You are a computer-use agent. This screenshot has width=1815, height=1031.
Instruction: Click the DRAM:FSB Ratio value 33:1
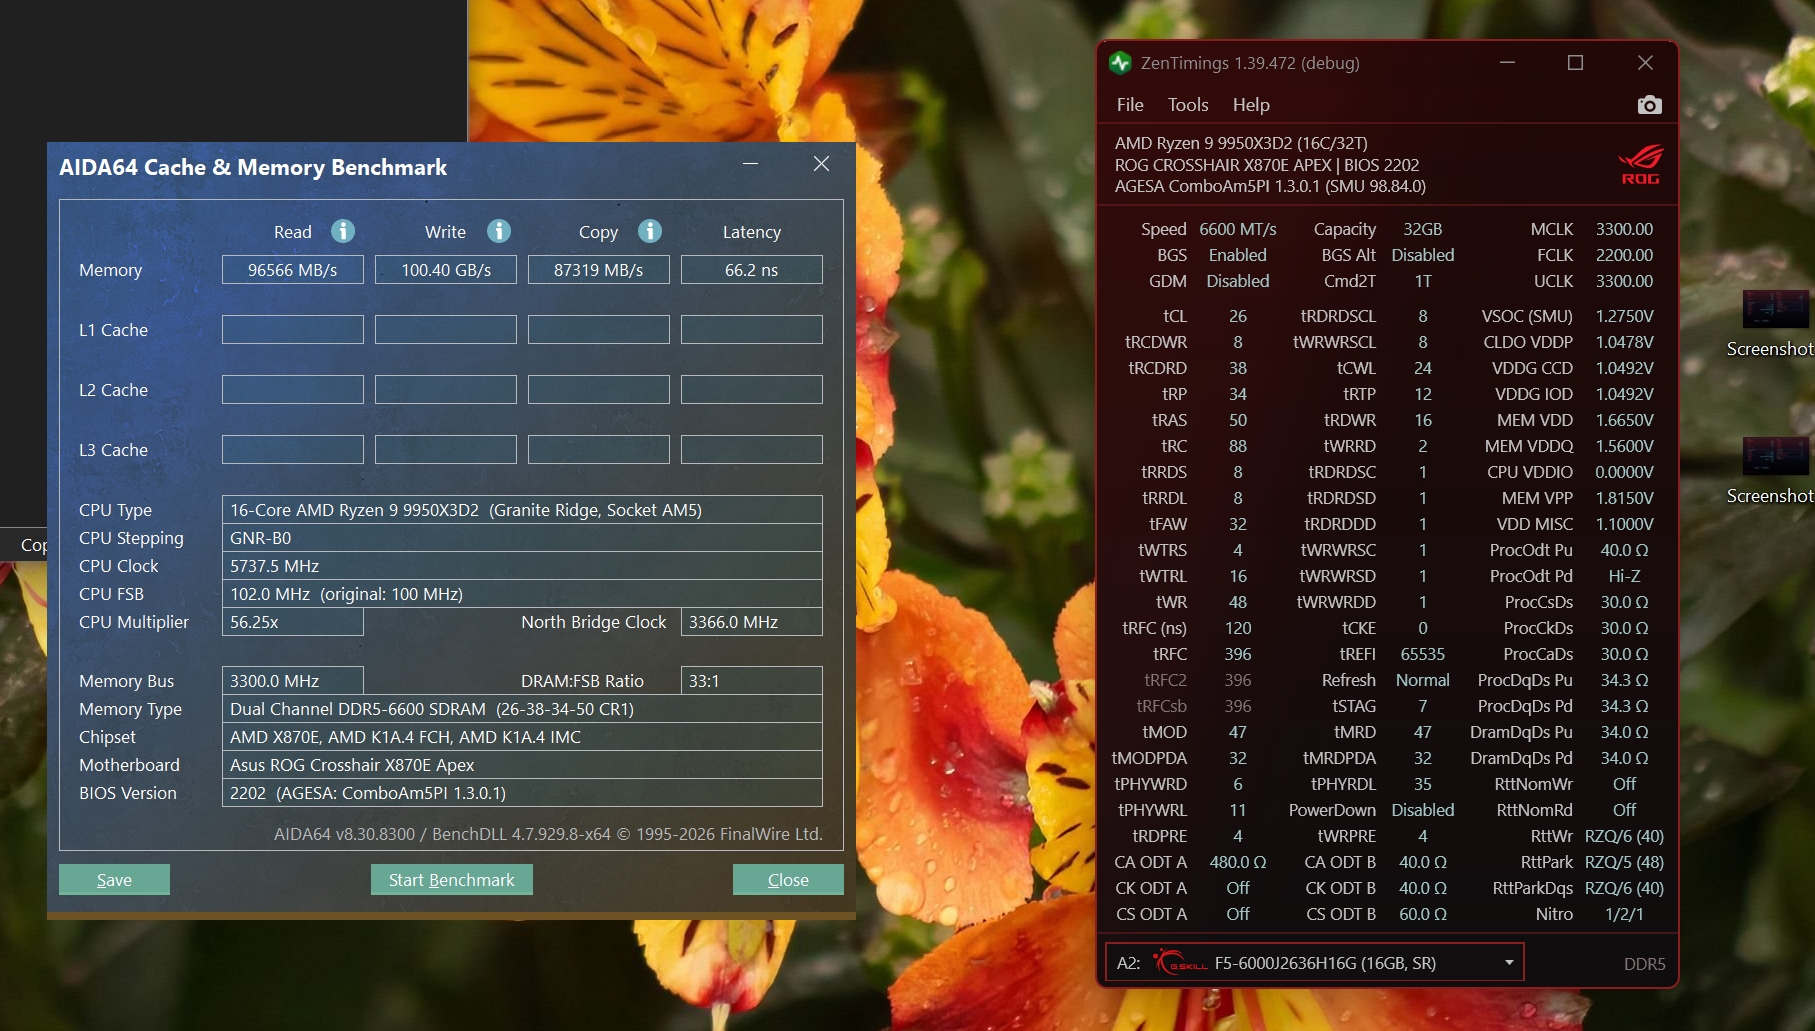pos(752,681)
